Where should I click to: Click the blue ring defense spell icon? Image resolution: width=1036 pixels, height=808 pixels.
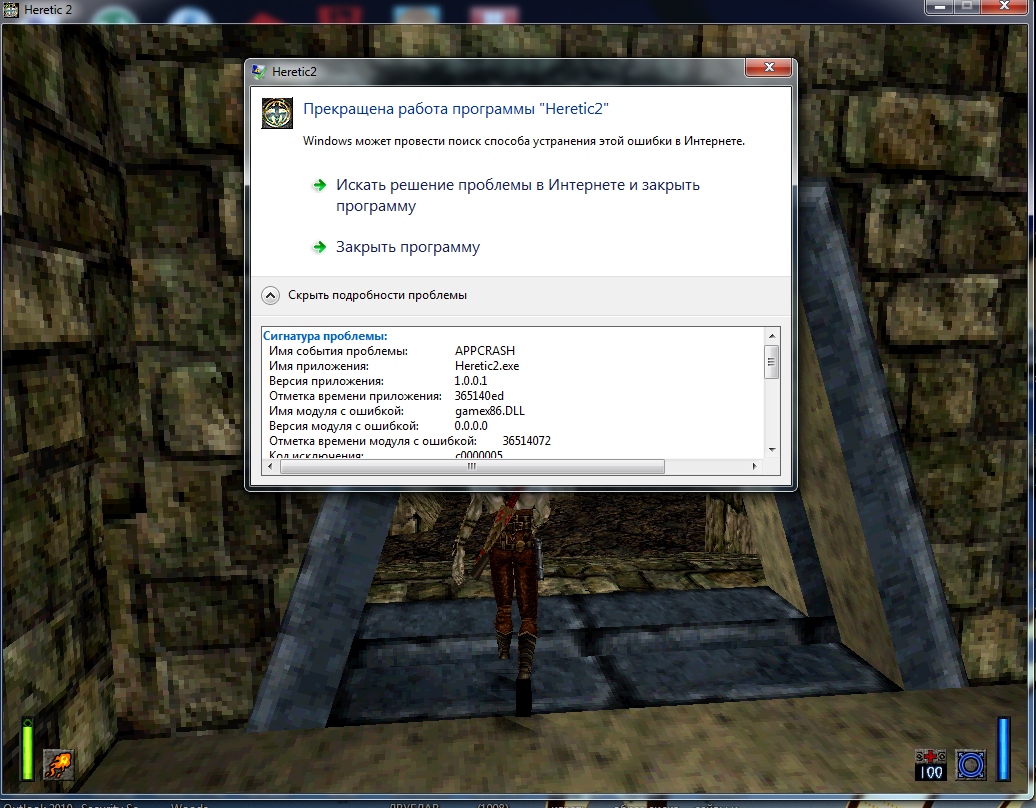tap(971, 765)
